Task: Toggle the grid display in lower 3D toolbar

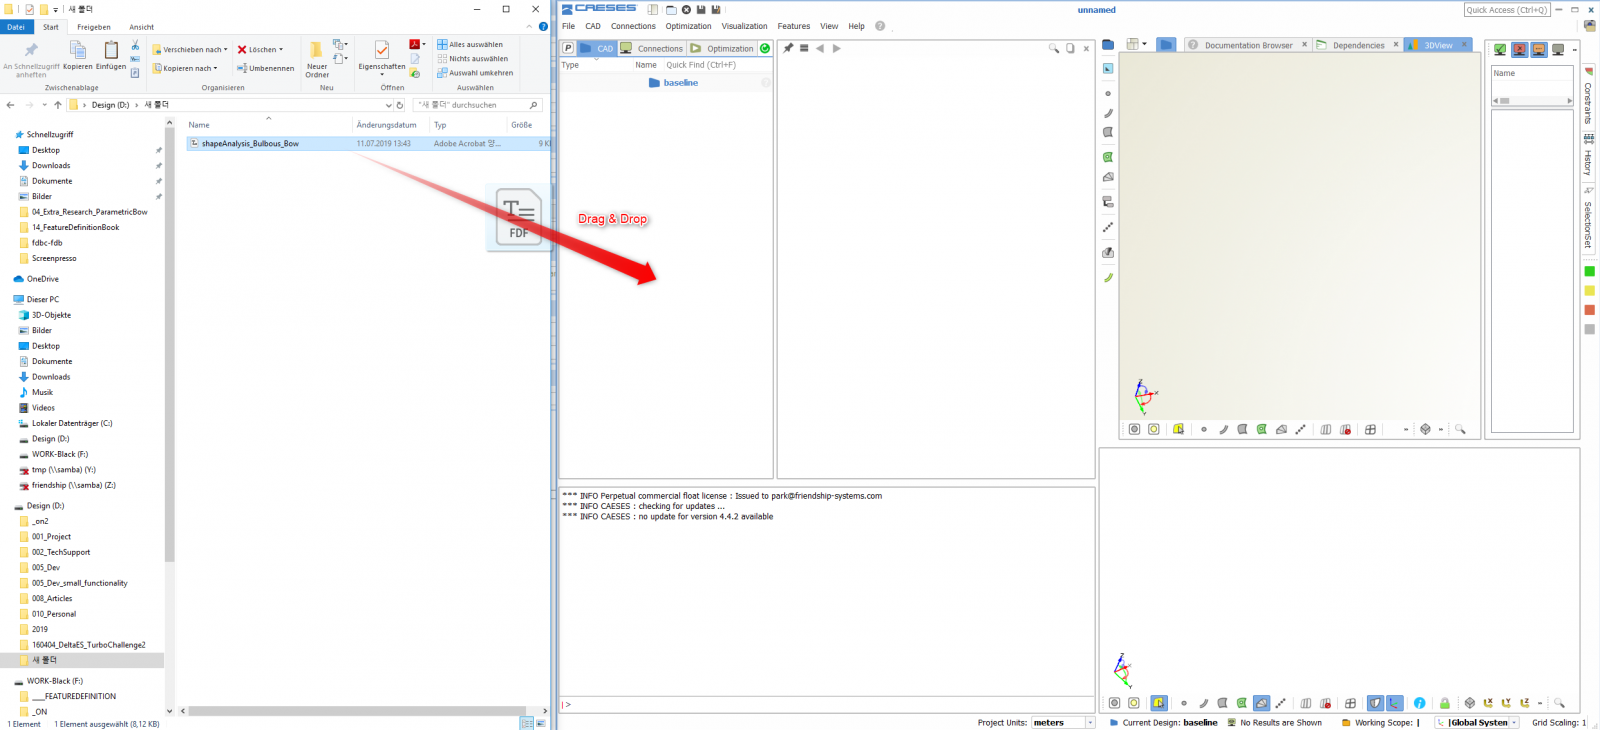Action: pos(1350,703)
